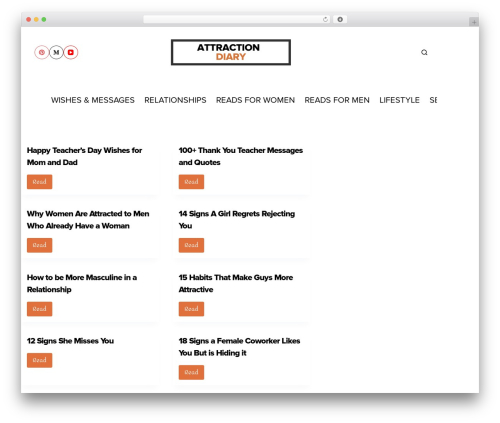500x423 pixels.
Task: Open 18 Signs a Female Coworker article
Action: tap(239, 347)
